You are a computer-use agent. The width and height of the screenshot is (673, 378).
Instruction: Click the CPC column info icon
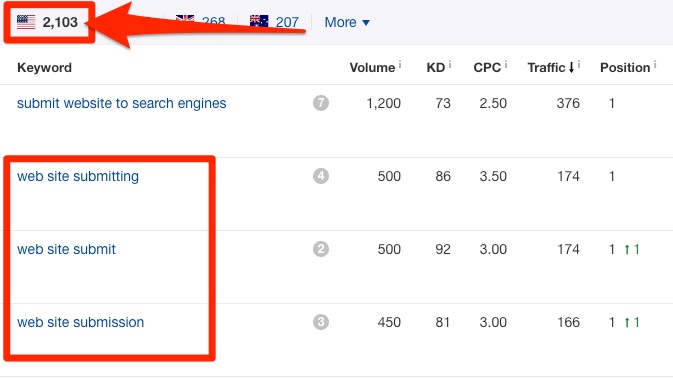tap(506, 64)
